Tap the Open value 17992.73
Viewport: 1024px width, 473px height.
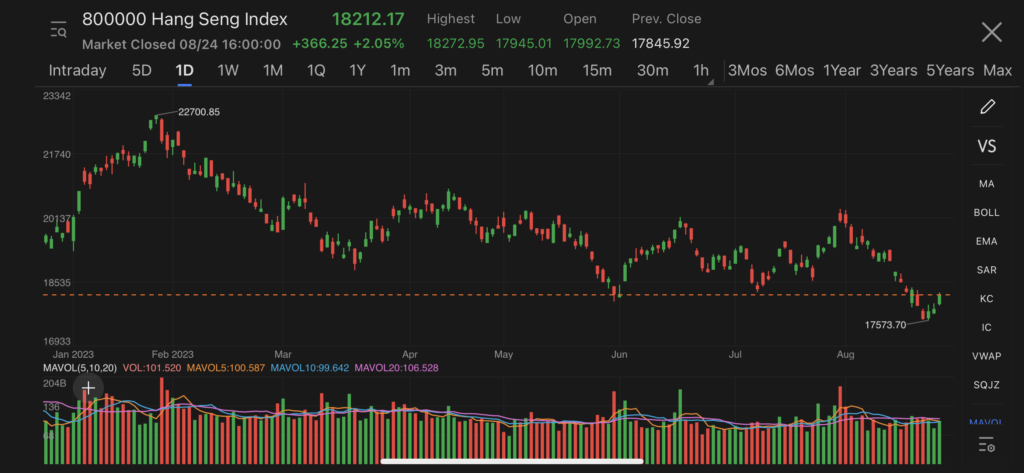coord(593,44)
